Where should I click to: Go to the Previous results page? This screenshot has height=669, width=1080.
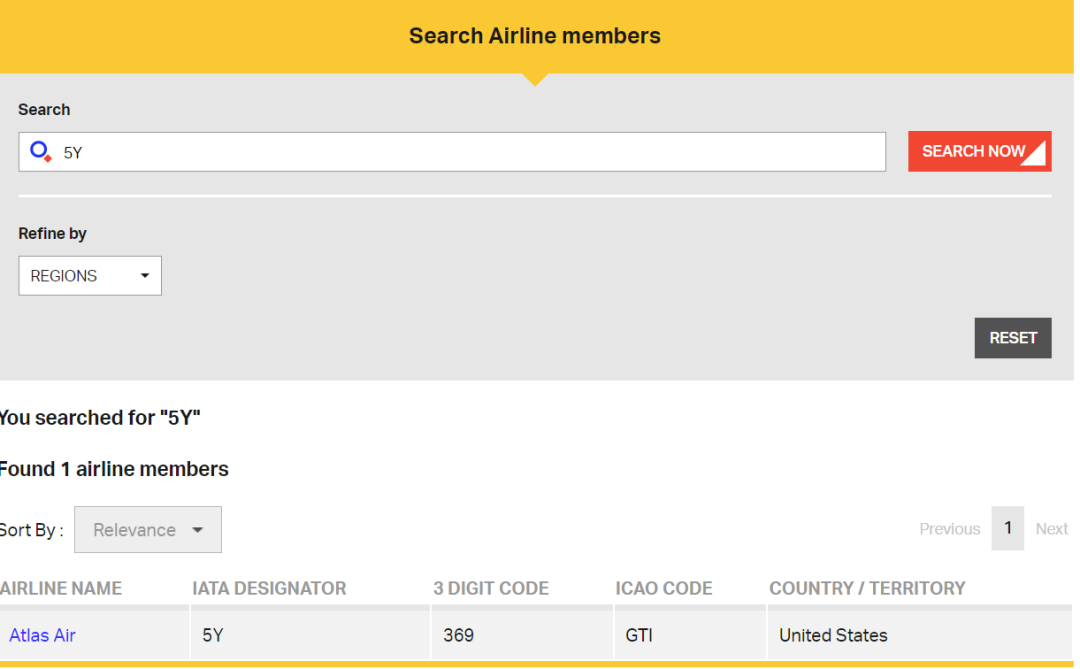[x=949, y=529]
